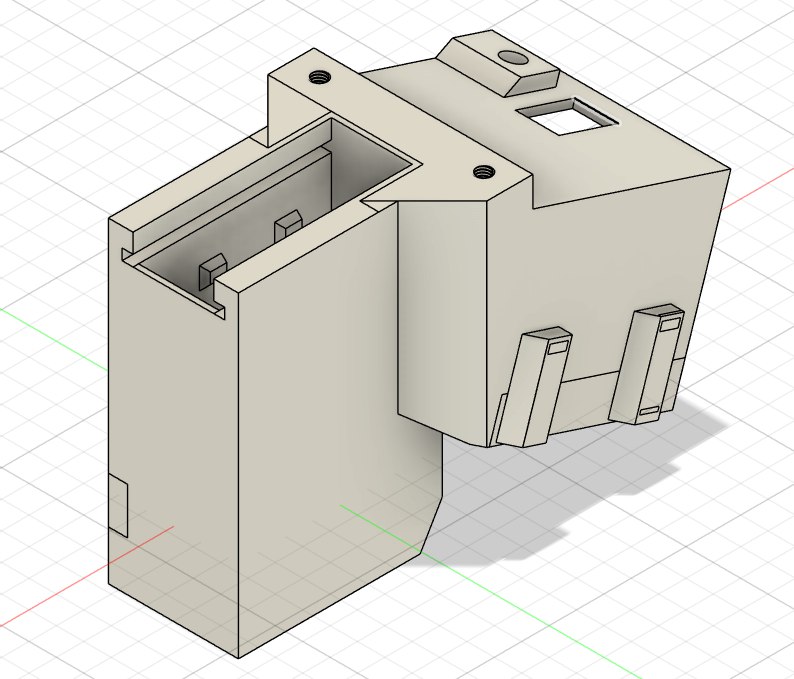Click the lower slot on the right clip
The image size is (794, 679).
point(648,411)
